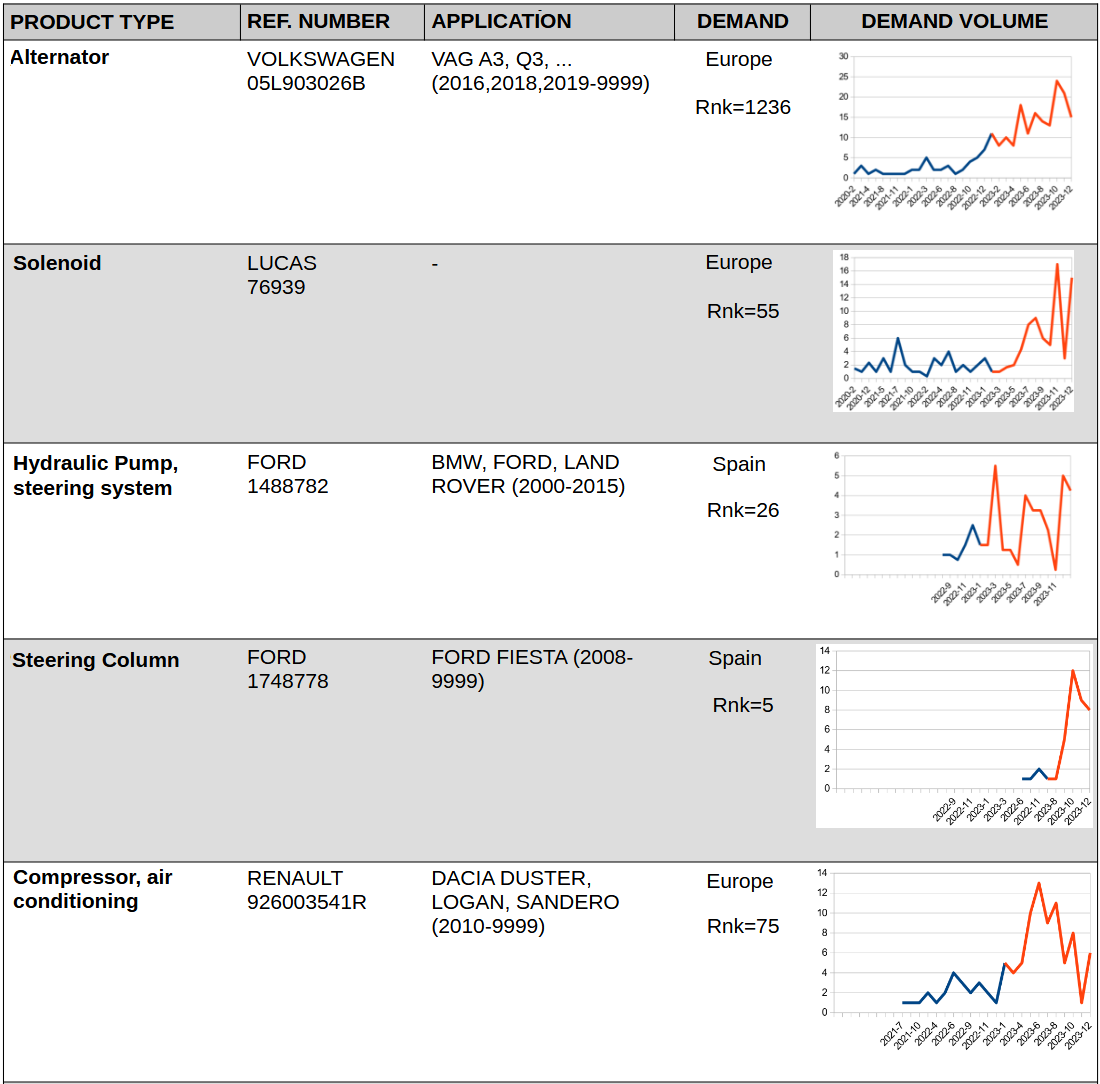Click the Rnk=75 demand rank
This screenshot has width=1100, height=1084.
743,926
